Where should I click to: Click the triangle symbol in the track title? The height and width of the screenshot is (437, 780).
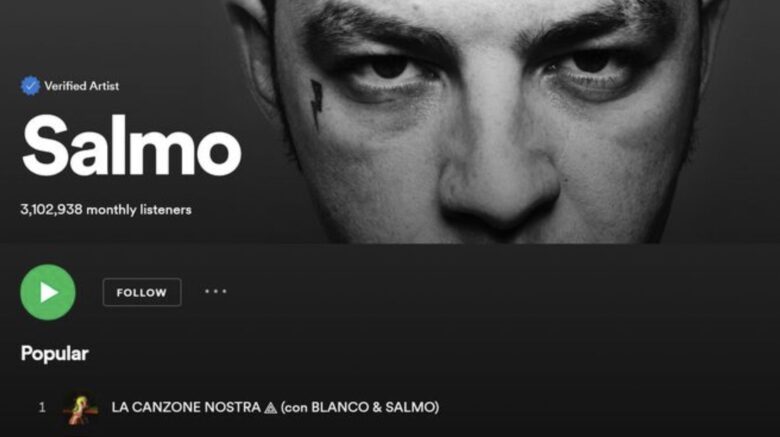tap(271, 408)
